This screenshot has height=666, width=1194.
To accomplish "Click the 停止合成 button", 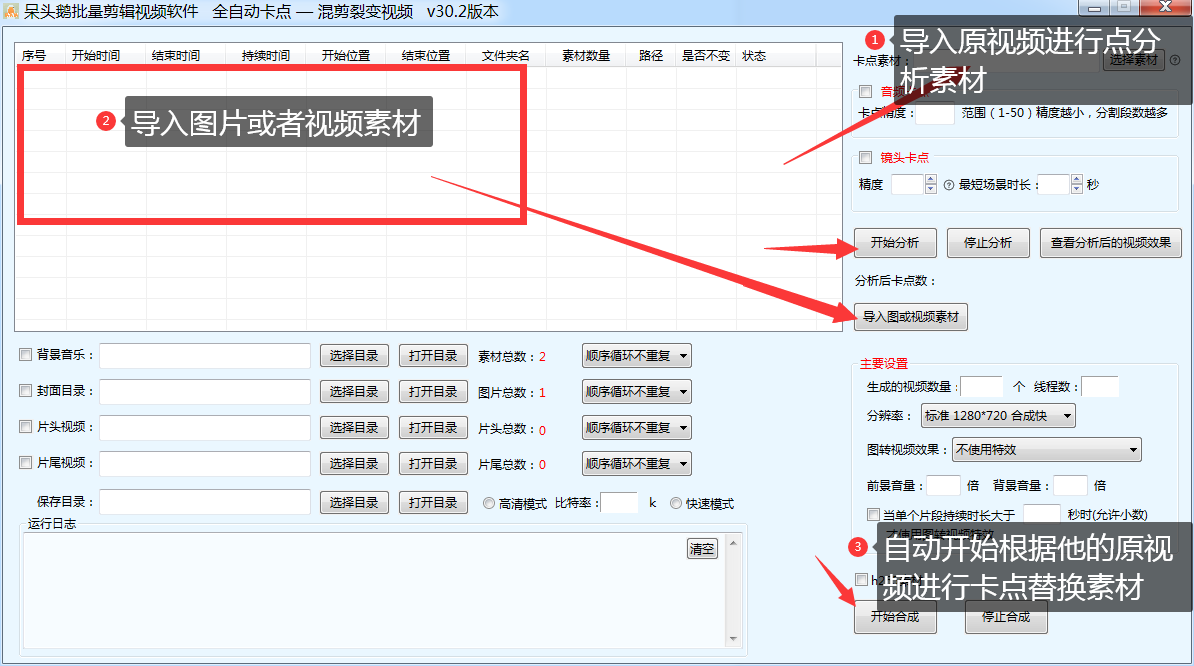I will click(x=1006, y=617).
